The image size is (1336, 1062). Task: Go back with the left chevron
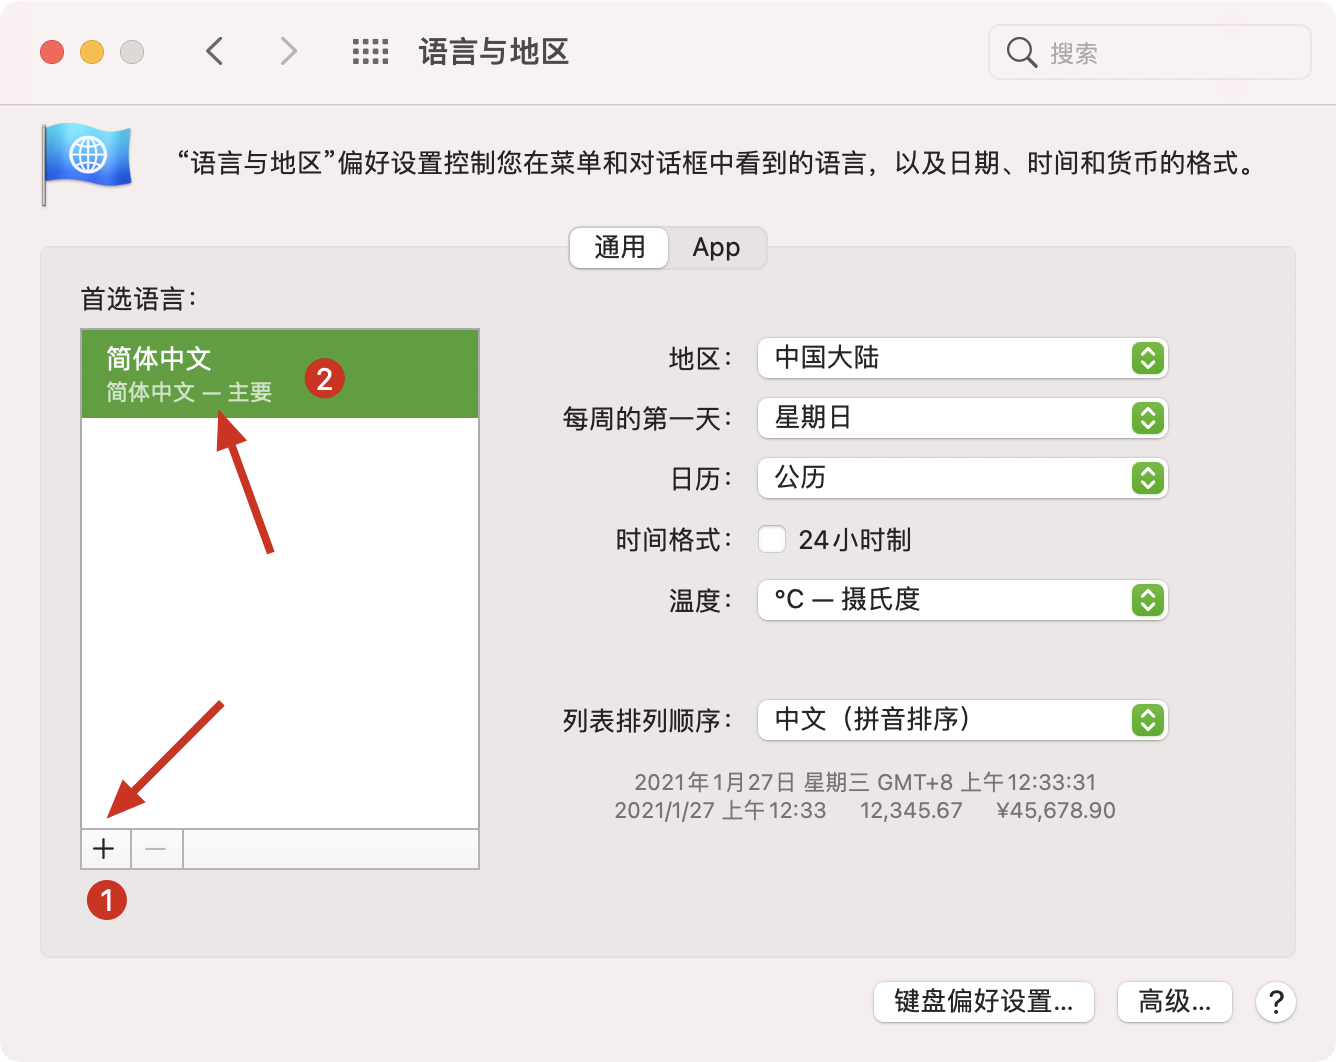pos(214,51)
